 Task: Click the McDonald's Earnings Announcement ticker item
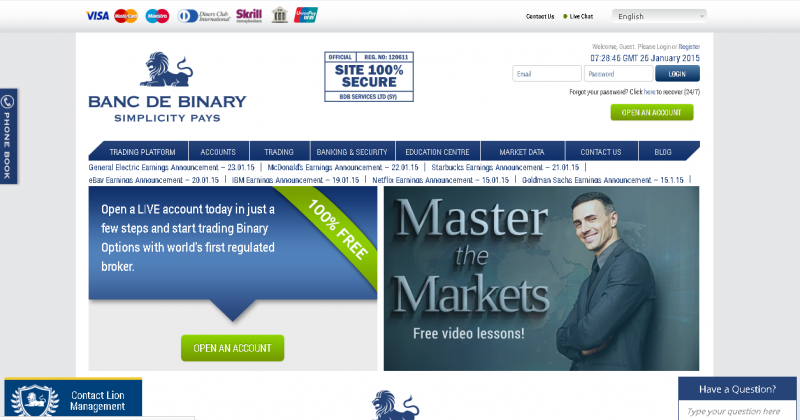(x=343, y=167)
